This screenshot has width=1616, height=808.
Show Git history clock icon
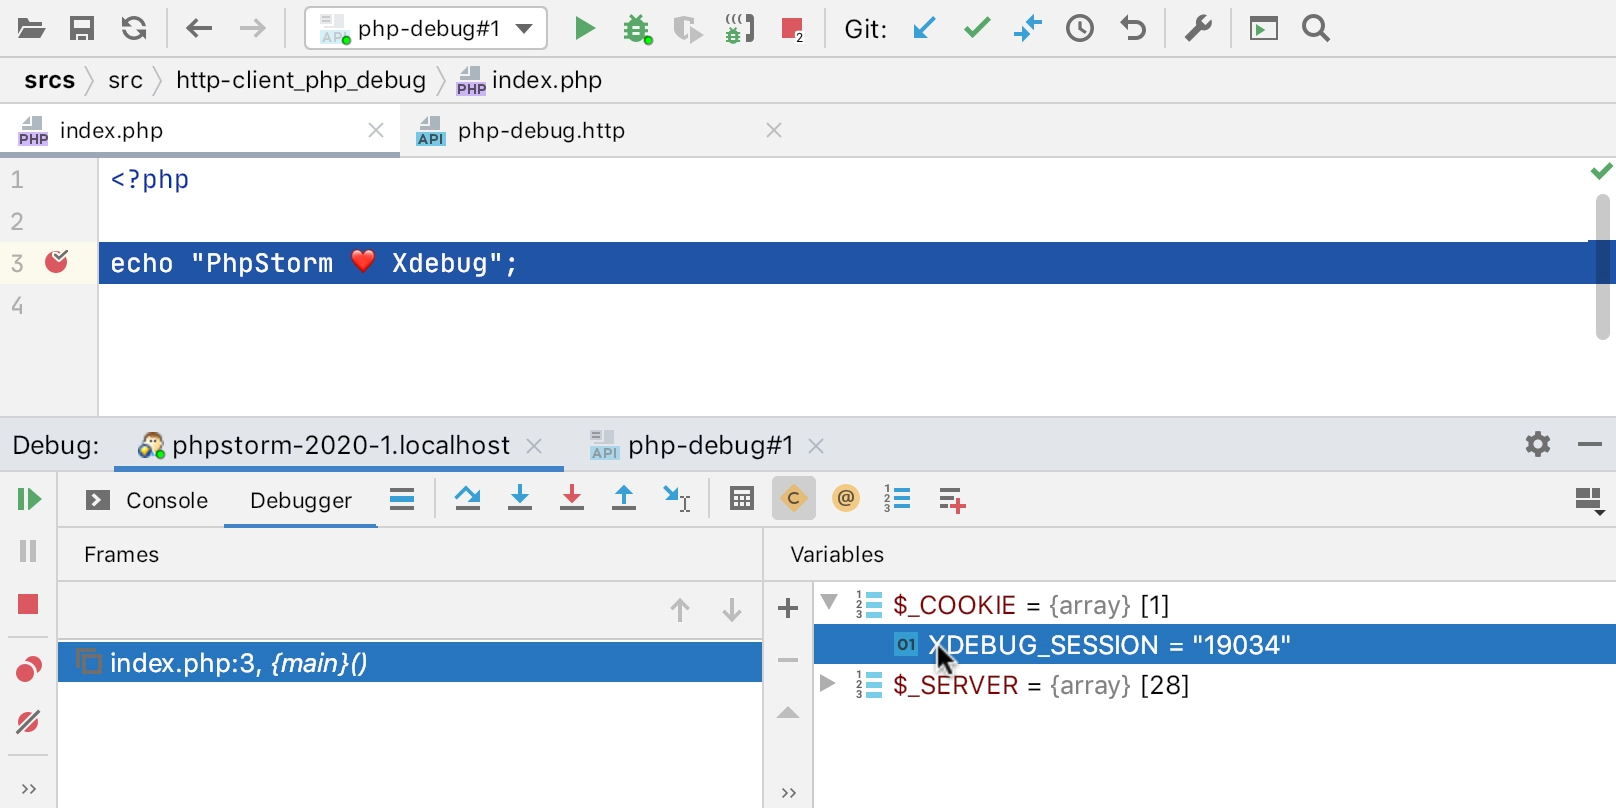tap(1080, 29)
